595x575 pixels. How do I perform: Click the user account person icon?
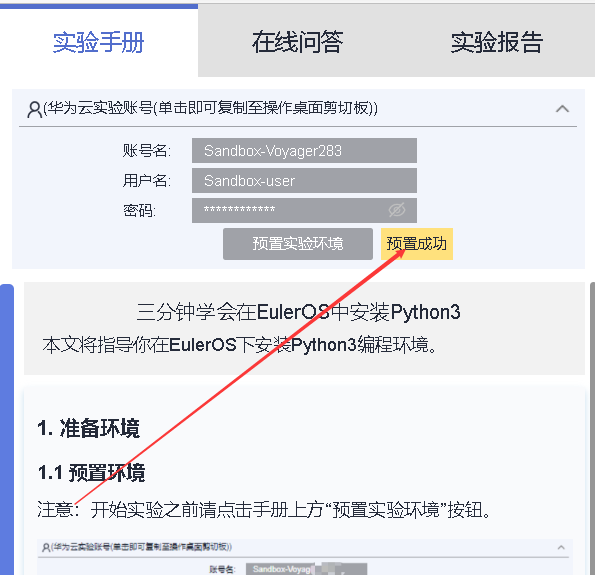(34, 109)
